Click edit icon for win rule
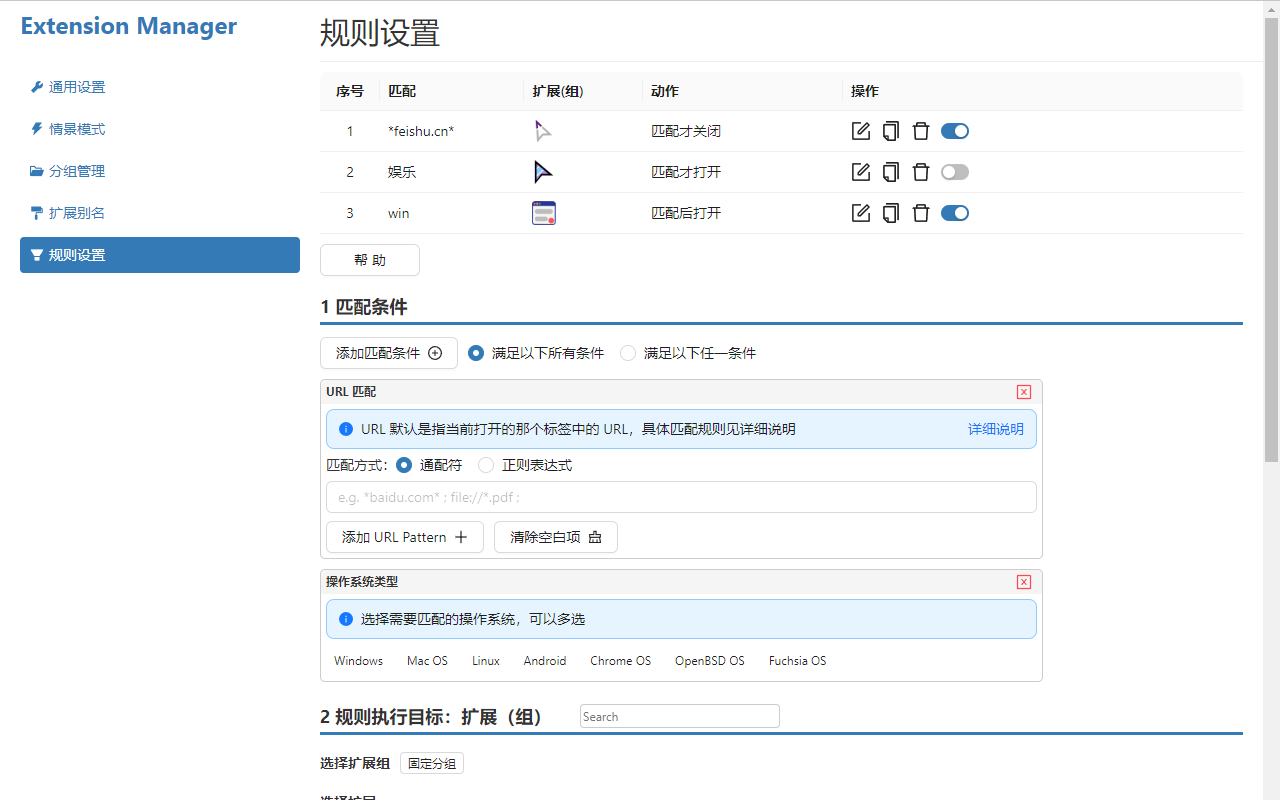The width and height of the screenshot is (1280, 800). coord(860,213)
